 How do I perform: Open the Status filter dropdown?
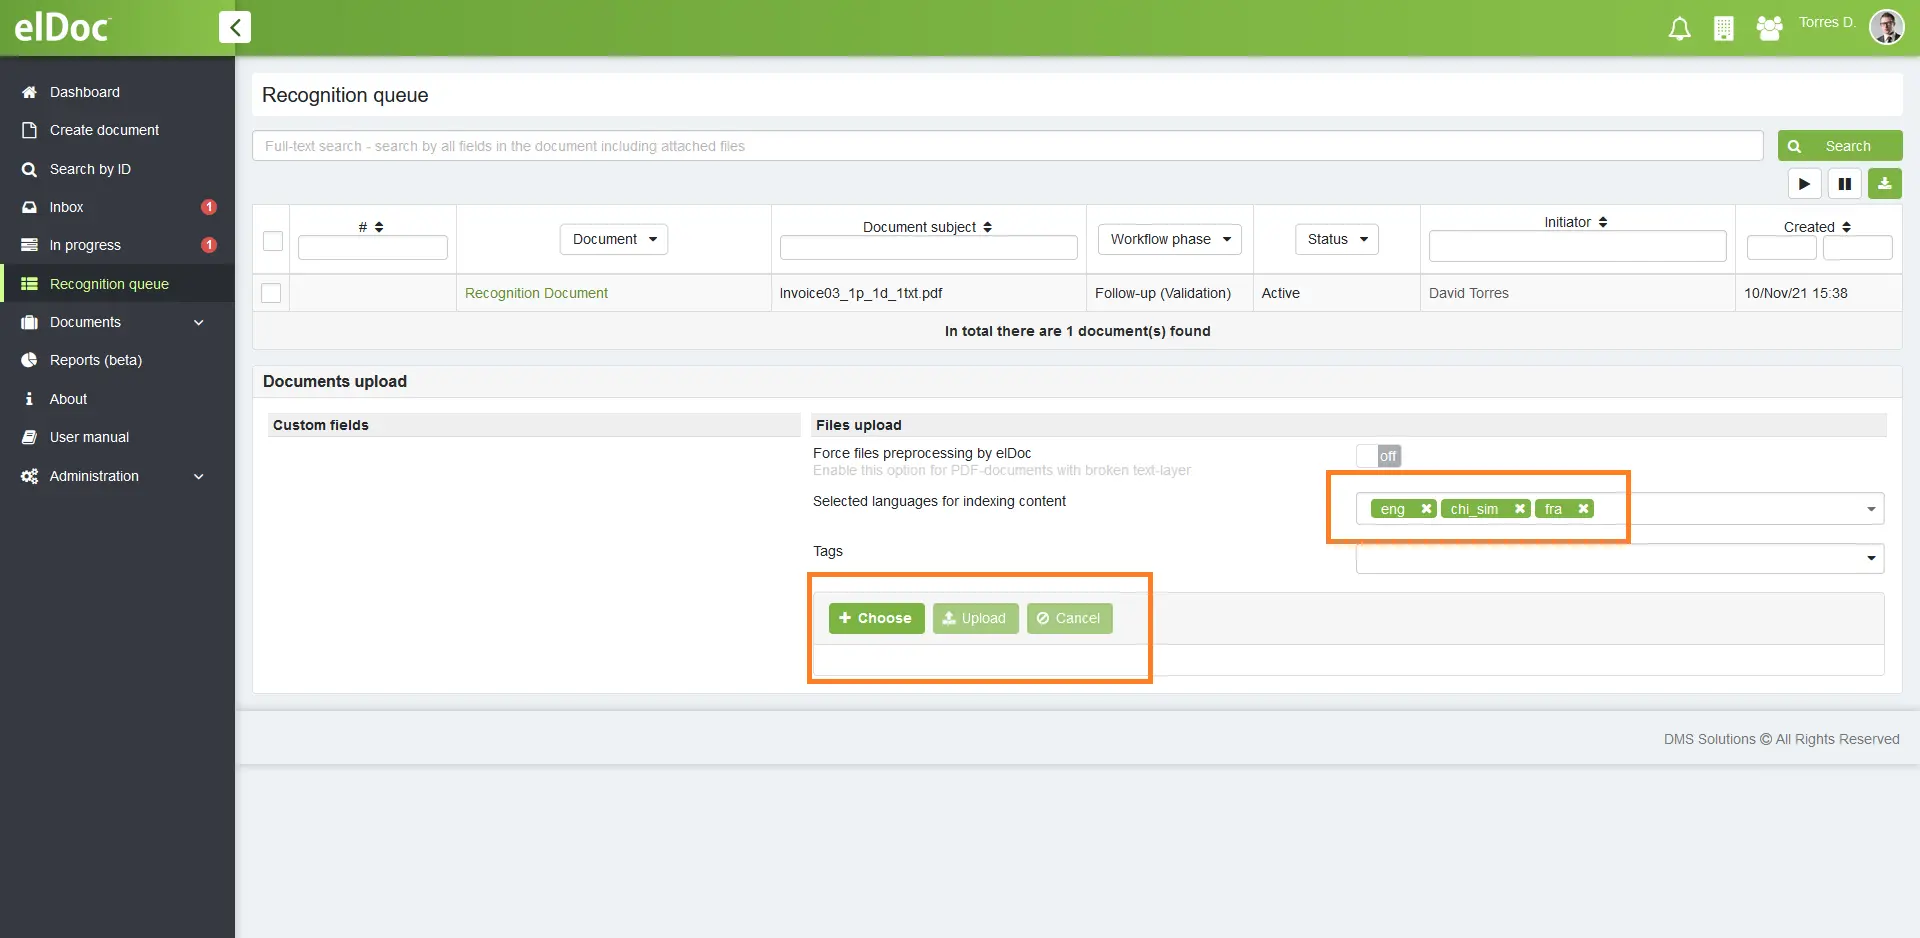tap(1336, 239)
